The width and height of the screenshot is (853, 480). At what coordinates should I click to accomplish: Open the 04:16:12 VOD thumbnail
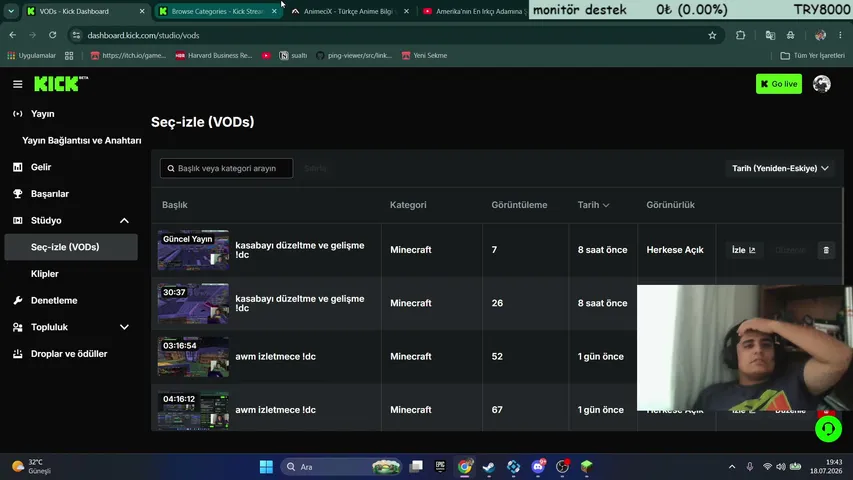pos(193,409)
